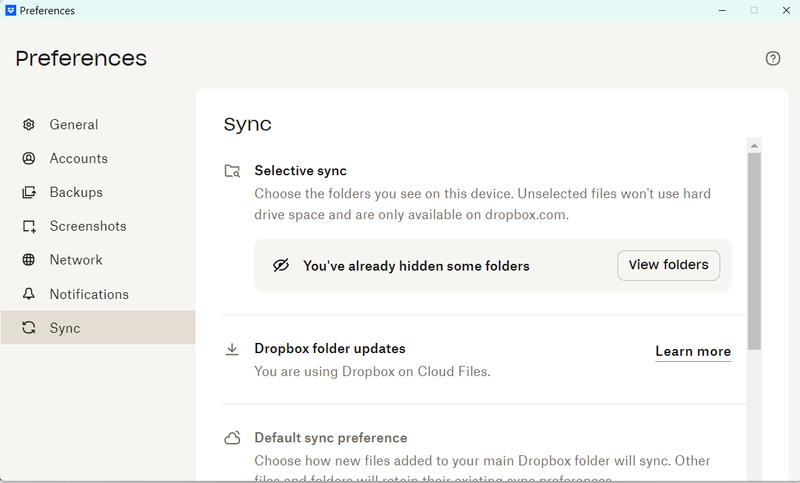Click the download arrow beside Dropbox folder updates

coord(232,349)
